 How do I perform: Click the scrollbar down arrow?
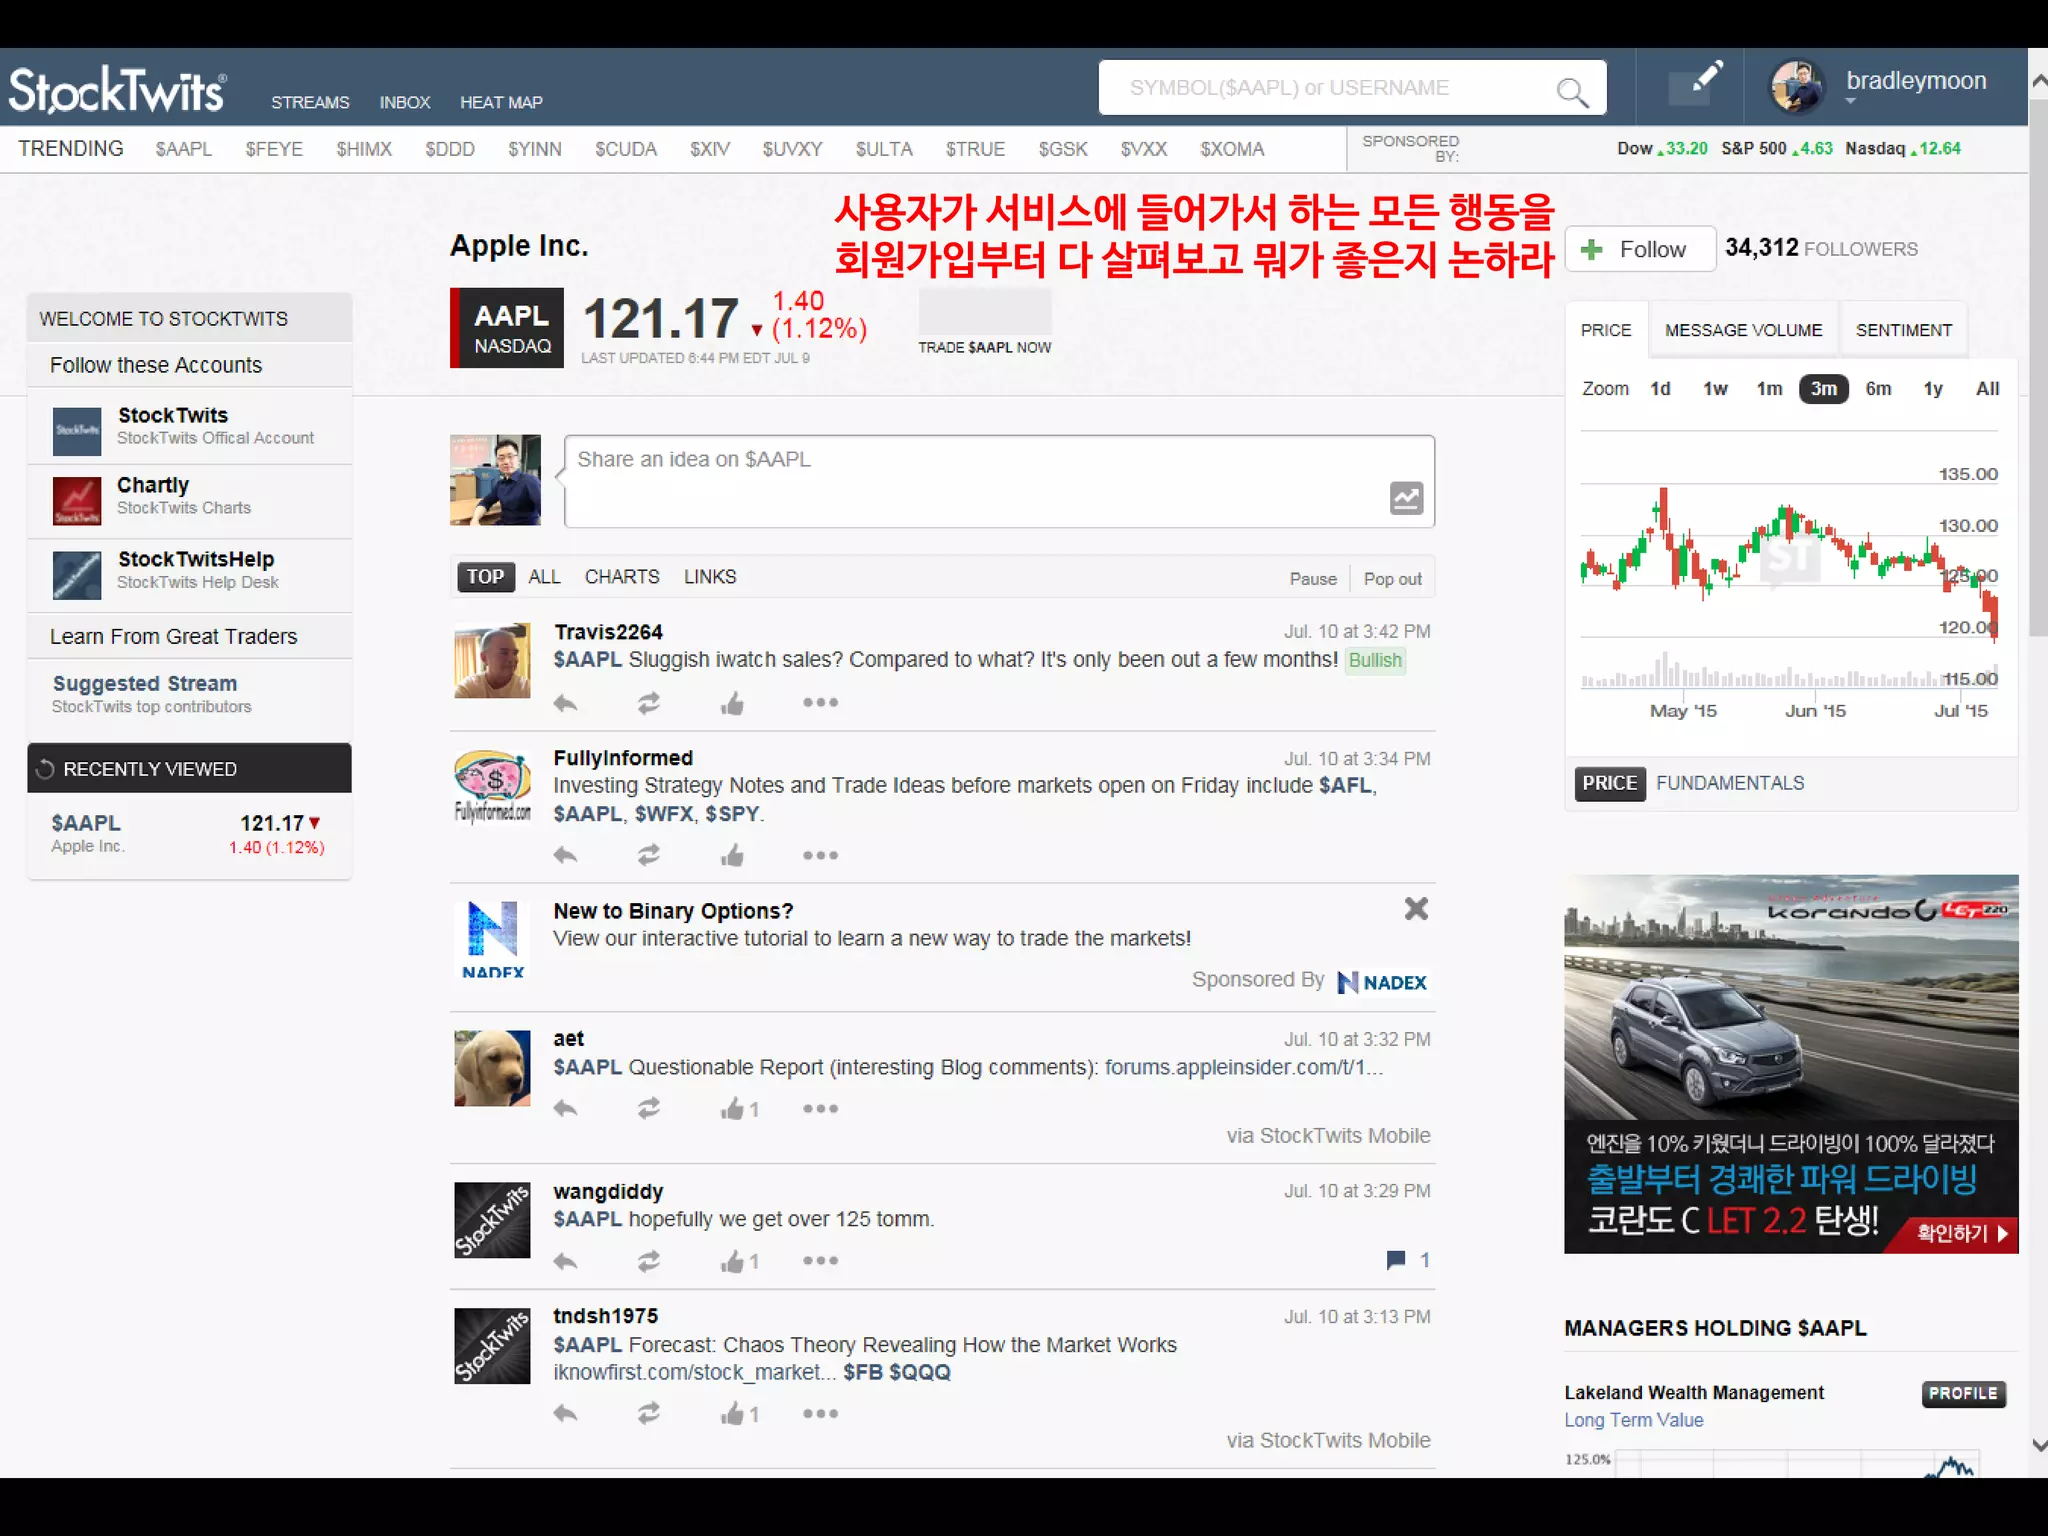point(2038,1445)
